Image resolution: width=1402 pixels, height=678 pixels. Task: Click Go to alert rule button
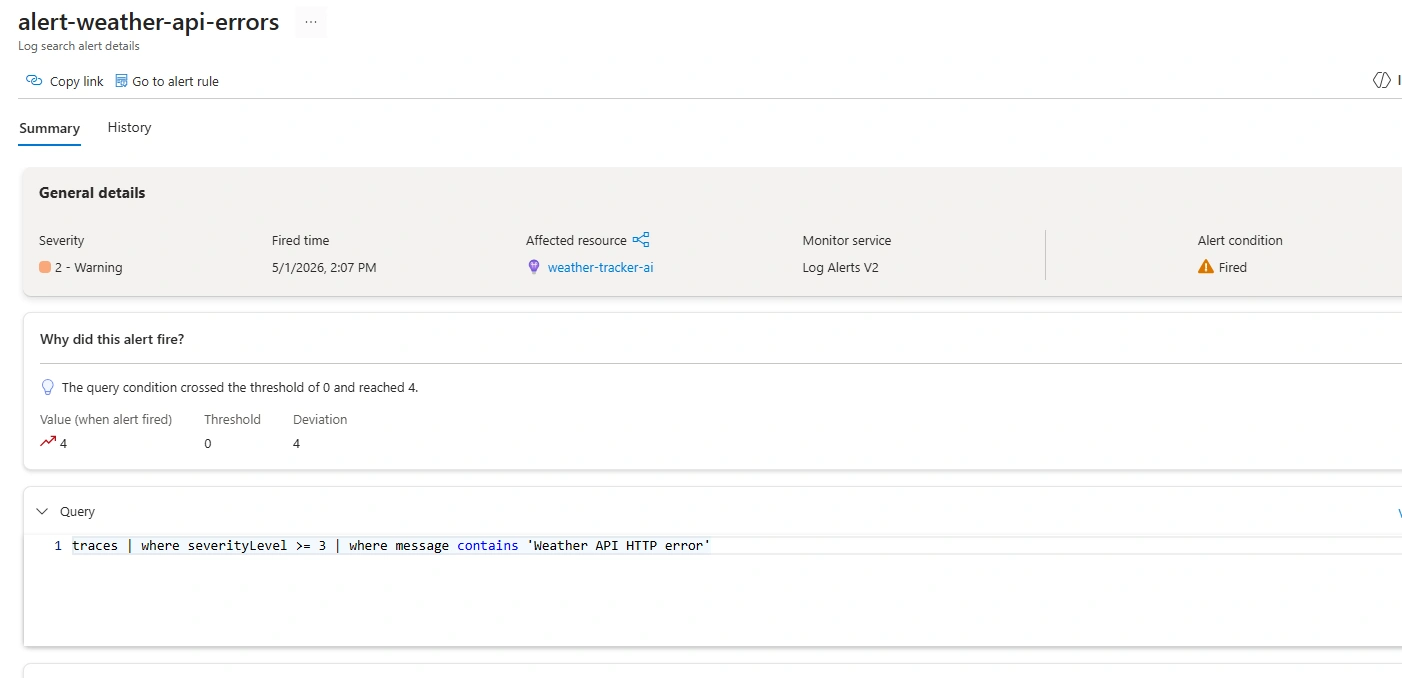click(x=167, y=81)
